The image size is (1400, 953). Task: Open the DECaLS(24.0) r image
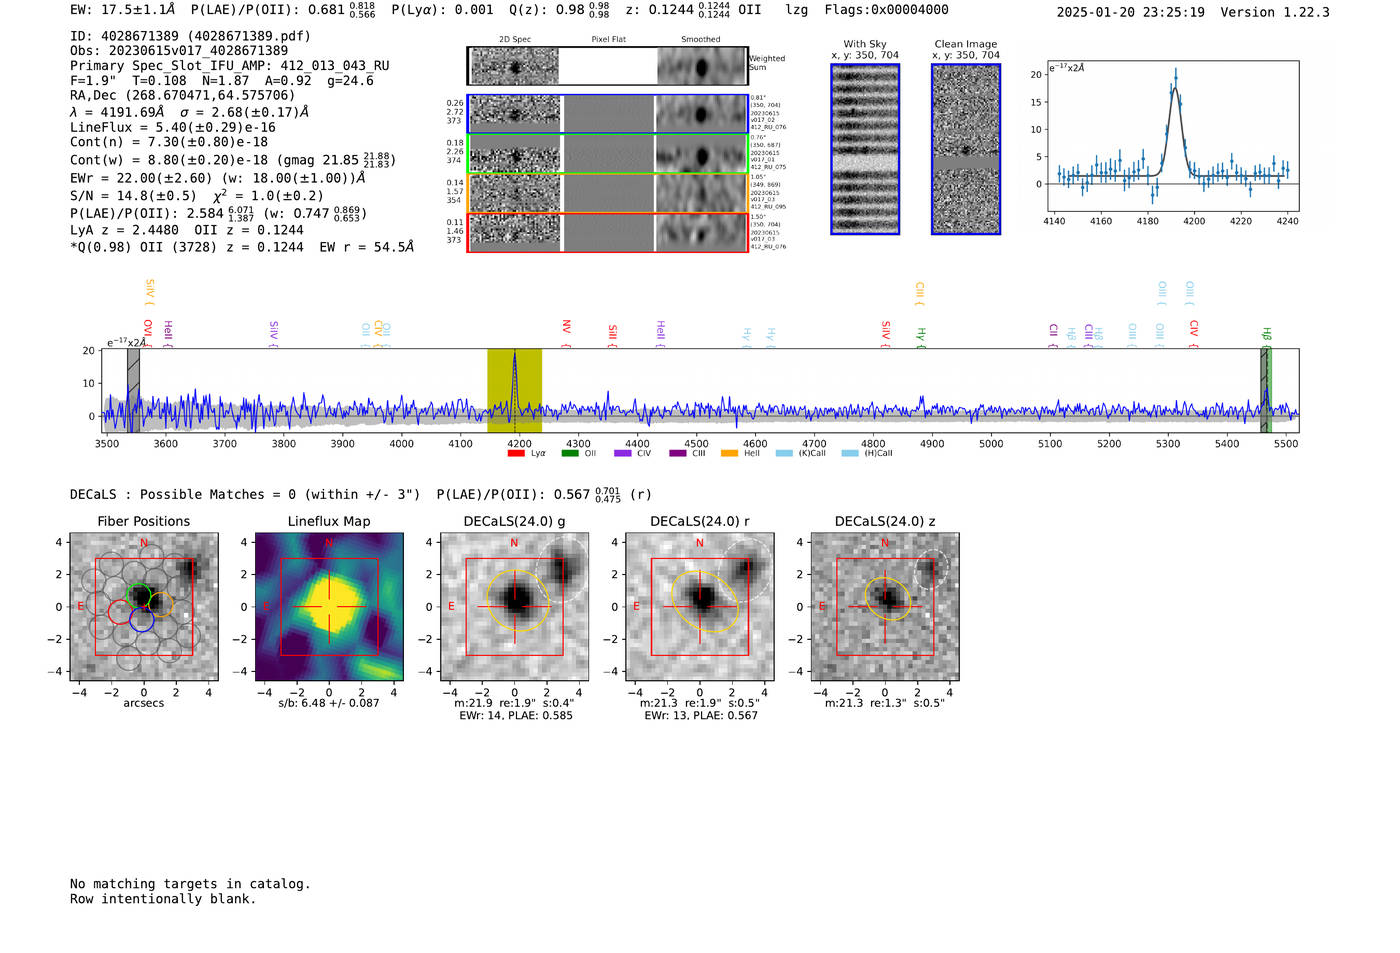(x=700, y=607)
